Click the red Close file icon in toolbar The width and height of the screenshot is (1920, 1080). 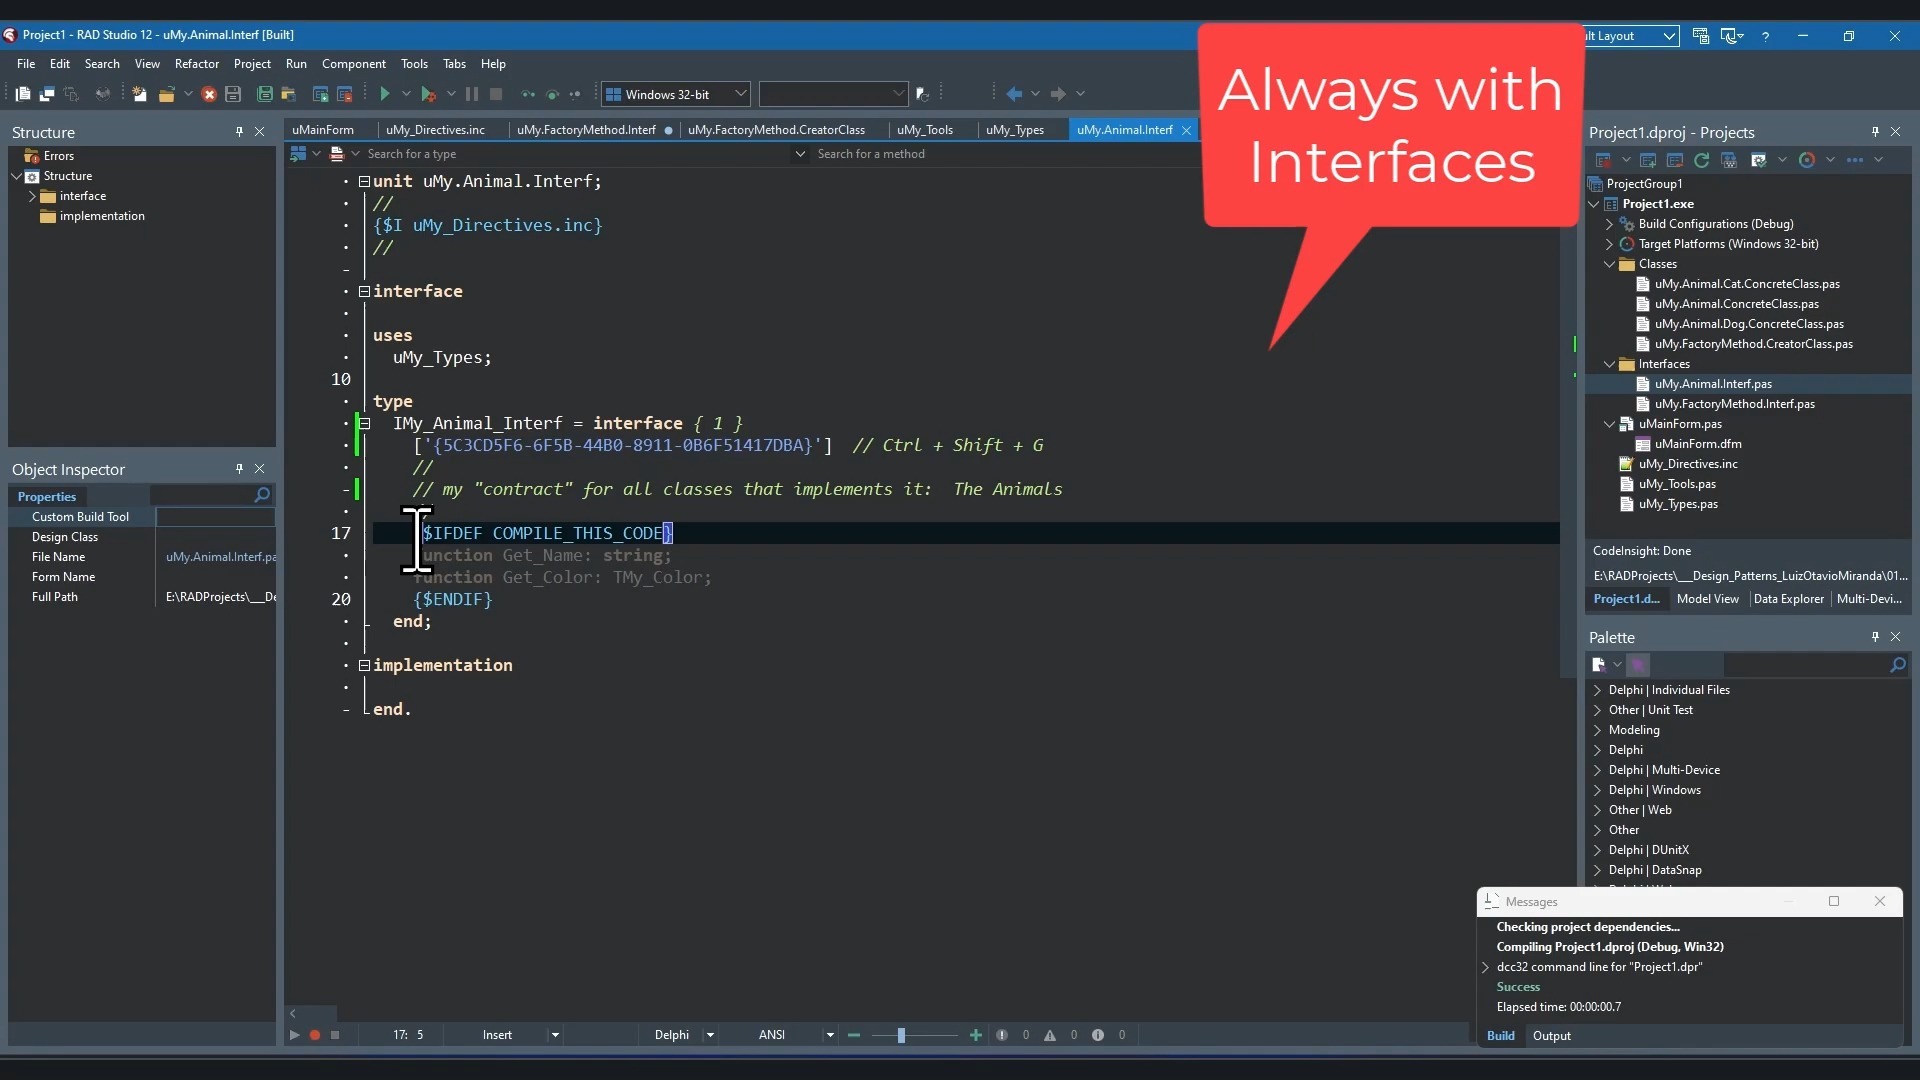coord(209,94)
